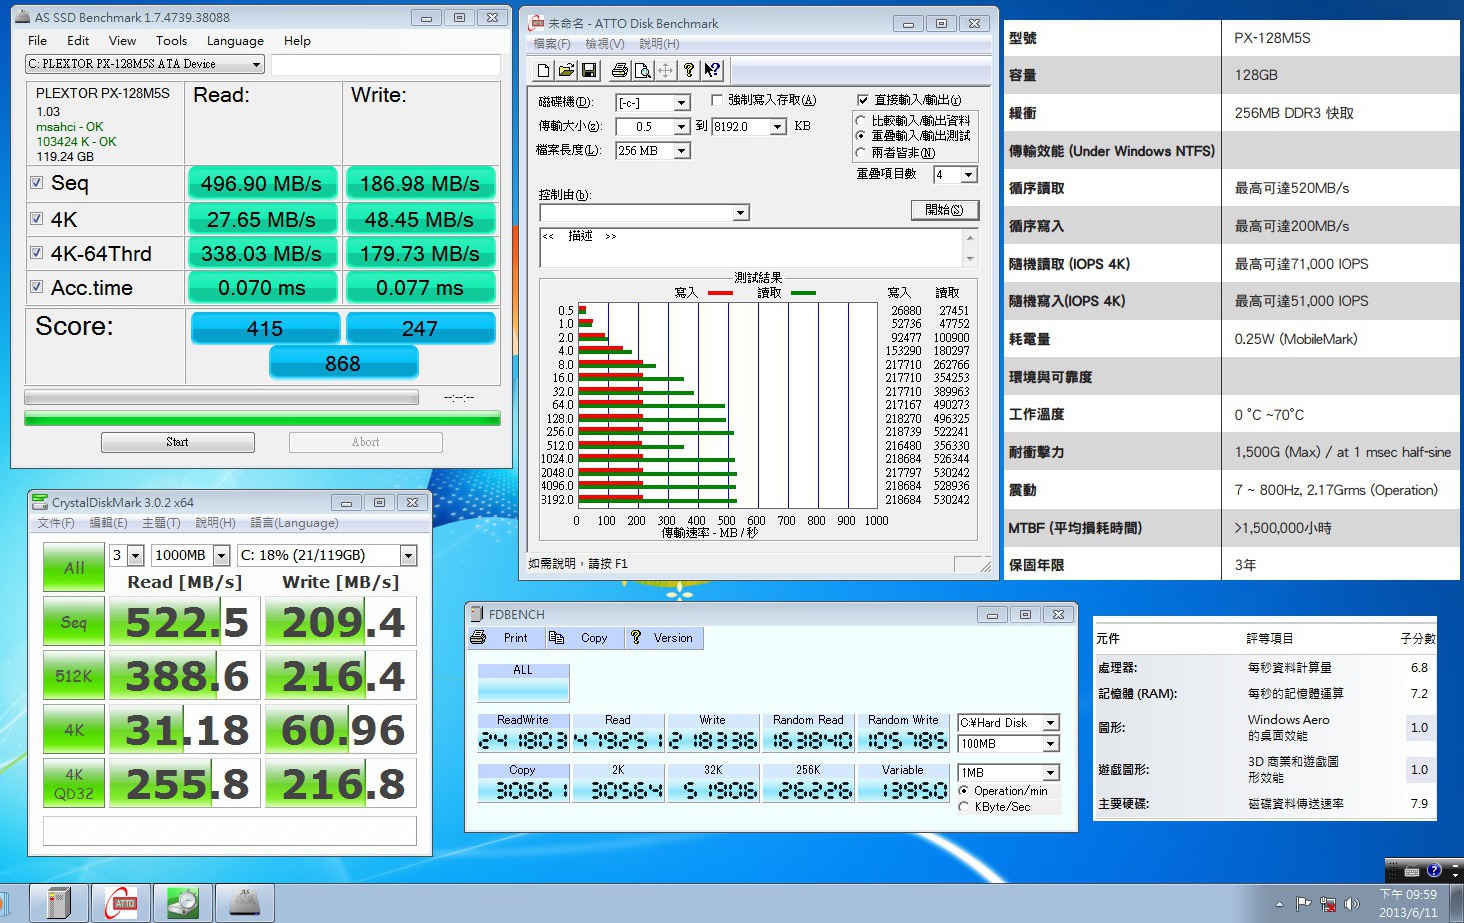Click the gray progress bar in AS SSD
This screenshot has height=923, width=1464.
(x=221, y=398)
